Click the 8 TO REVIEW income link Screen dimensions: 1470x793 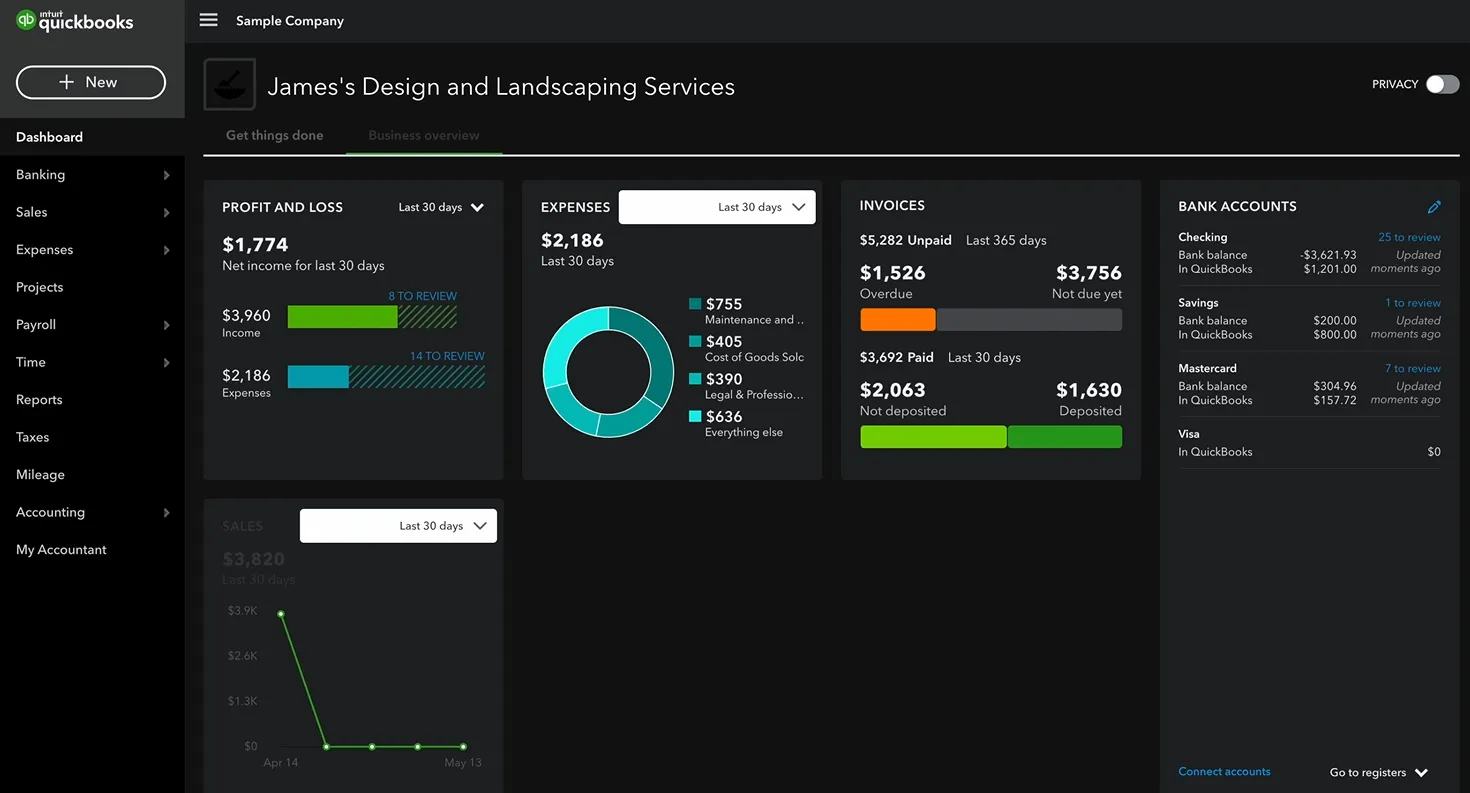422,296
